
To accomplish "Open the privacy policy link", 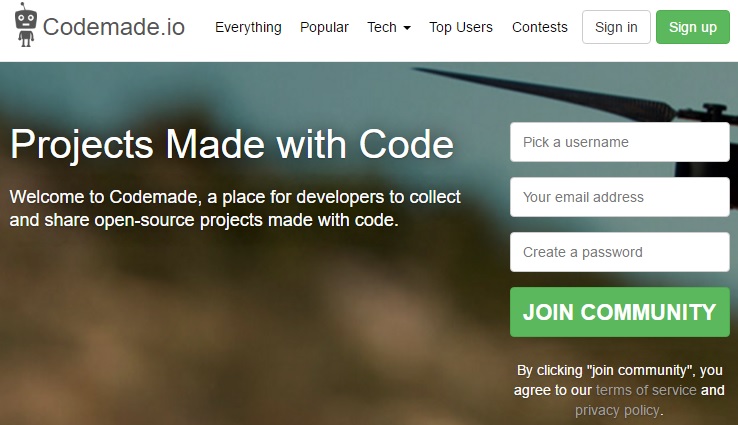I will [x=617, y=410].
